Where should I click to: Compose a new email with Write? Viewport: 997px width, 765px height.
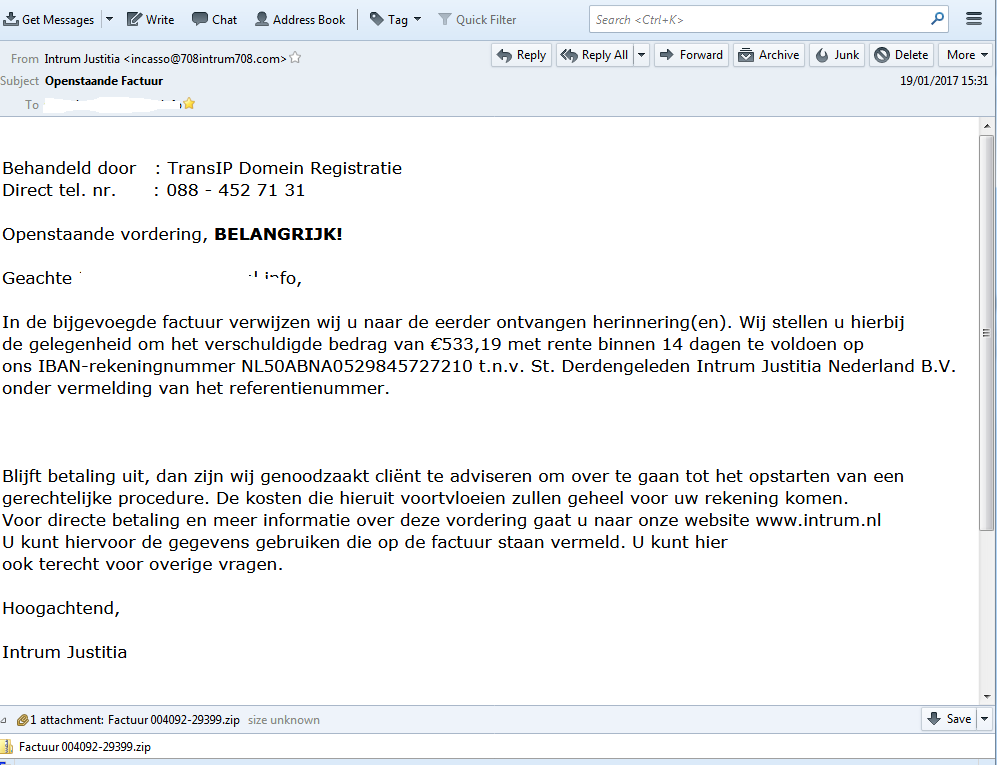pos(150,20)
